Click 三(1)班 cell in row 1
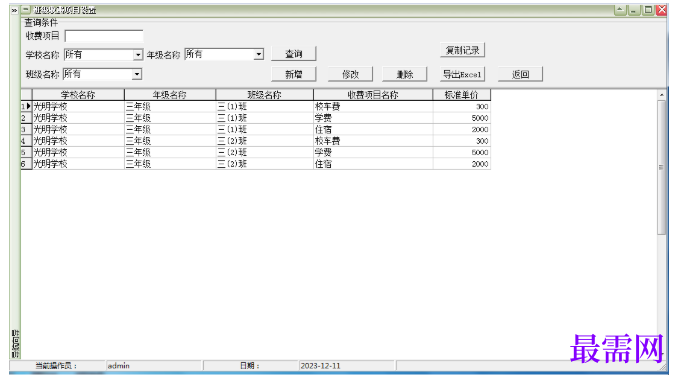The width and height of the screenshot is (682, 380). [x=264, y=106]
